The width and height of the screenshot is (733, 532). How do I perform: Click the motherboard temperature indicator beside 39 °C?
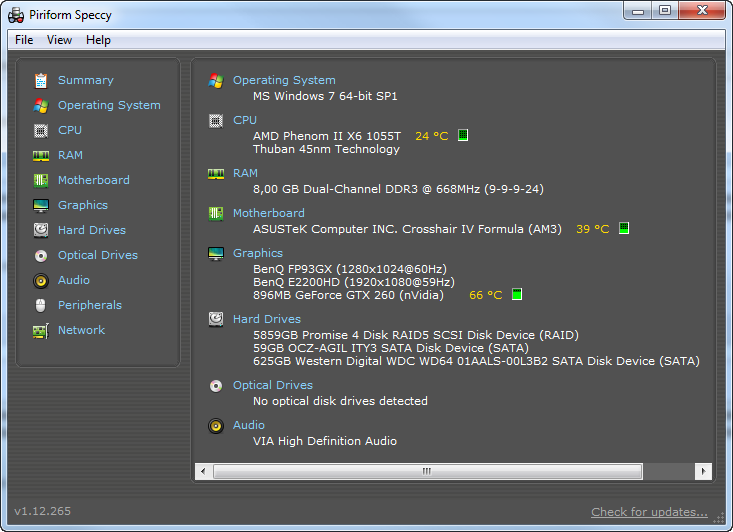coord(624,228)
